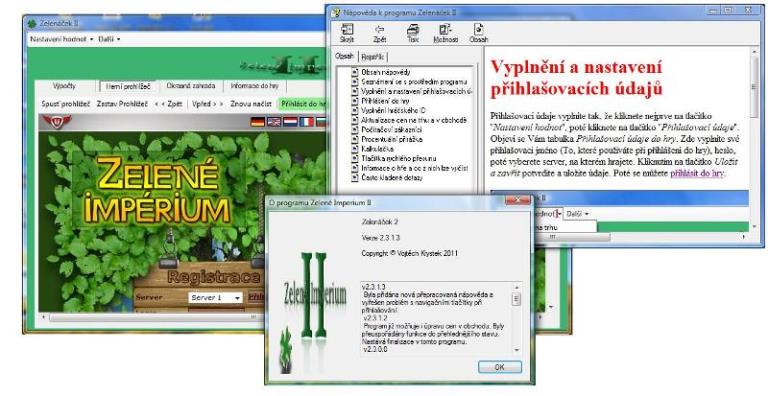Screen dimensions: 768x396
Task: Click the Přihlásit do hry green button
Action: [302, 104]
